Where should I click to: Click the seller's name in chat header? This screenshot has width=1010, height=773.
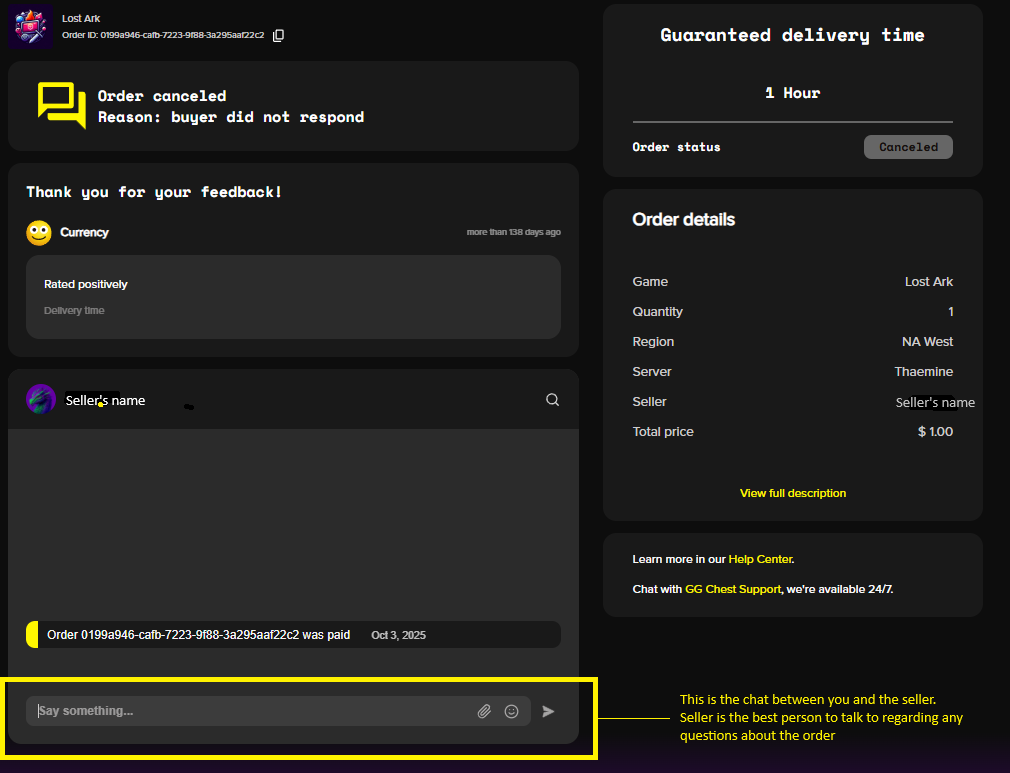[105, 400]
